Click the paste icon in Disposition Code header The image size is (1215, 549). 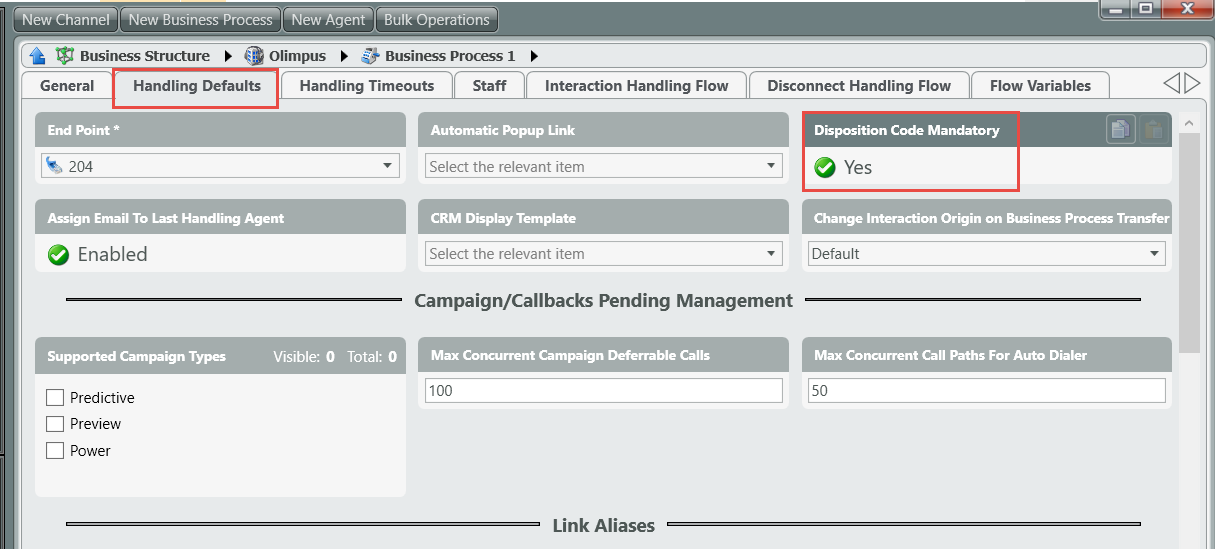[1153, 129]
